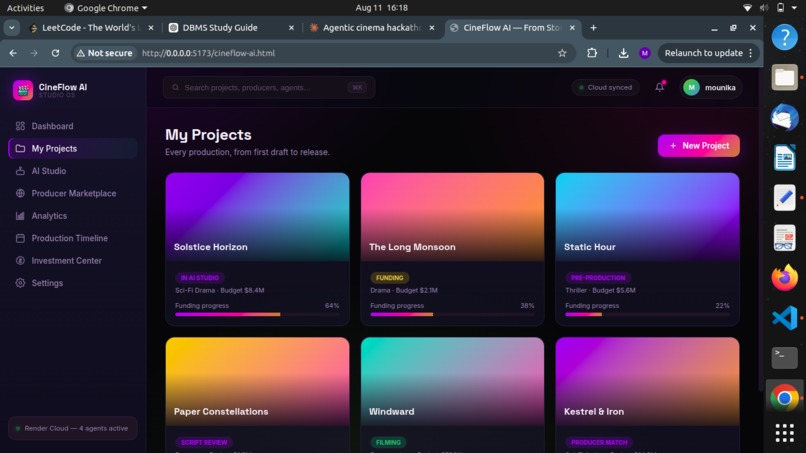
Task: Open the Analytics section
Action: click(72, 216)
